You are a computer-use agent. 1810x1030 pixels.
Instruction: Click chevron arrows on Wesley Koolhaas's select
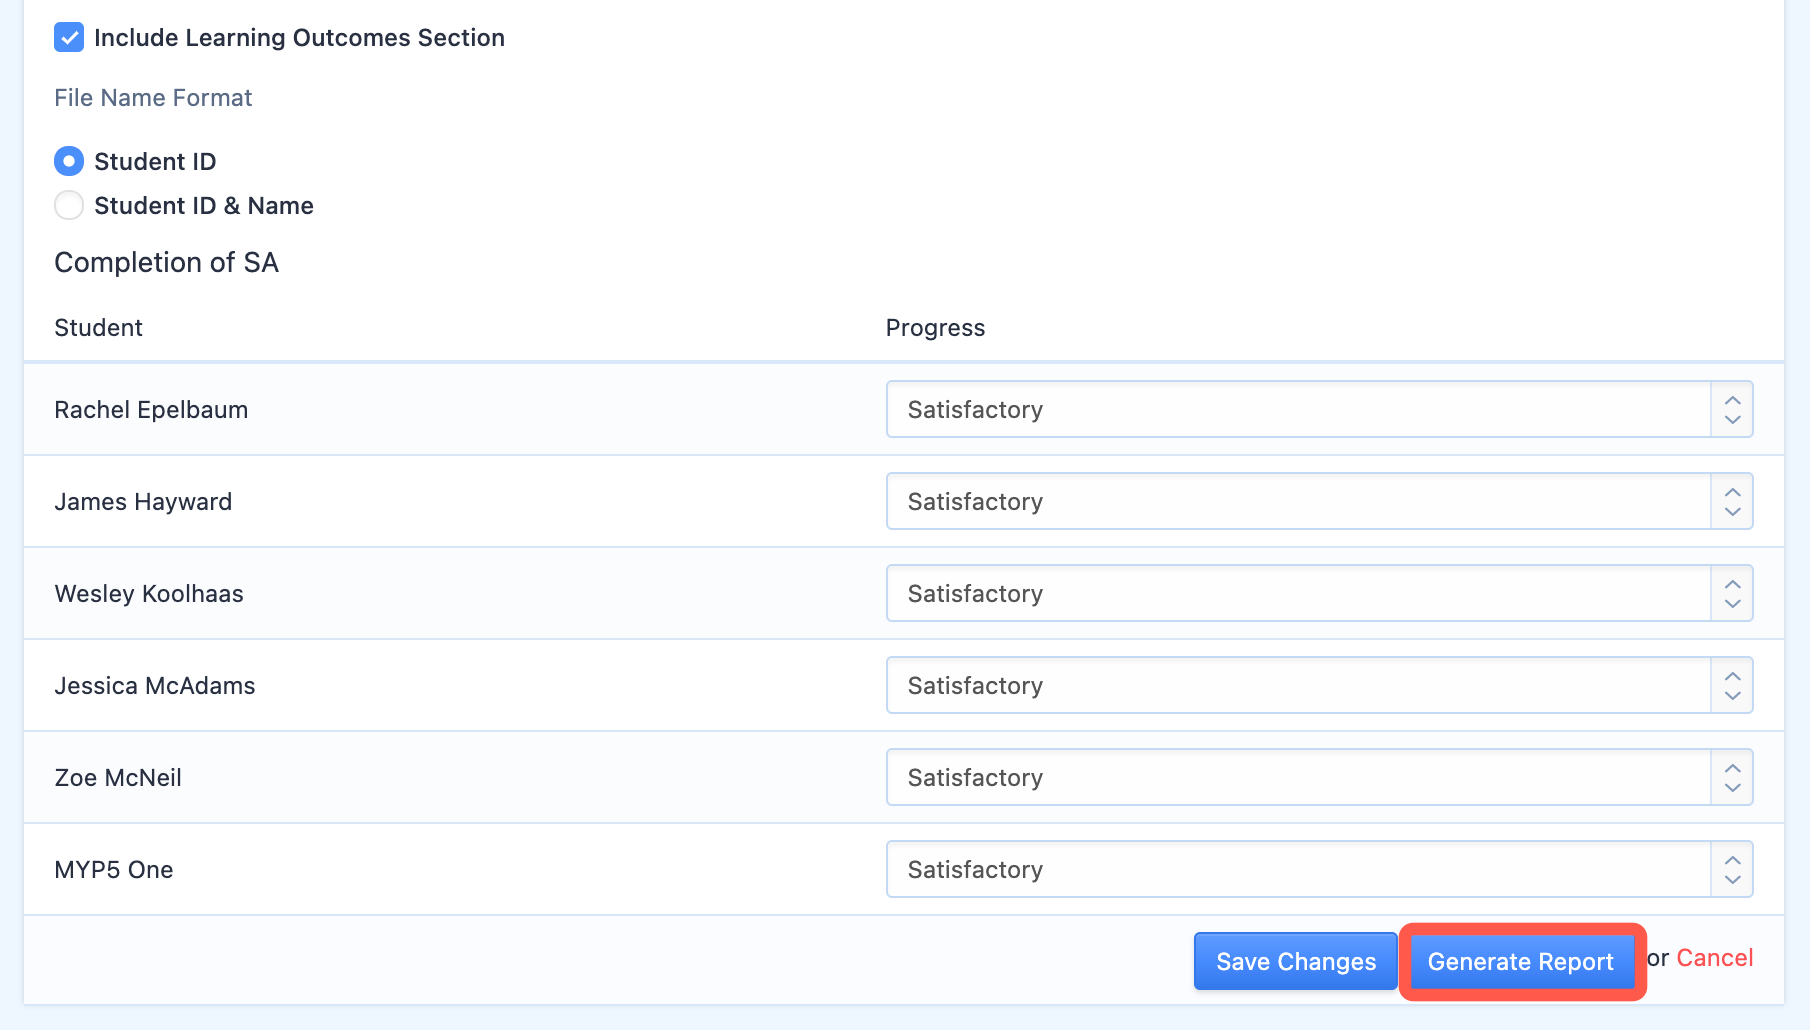[x=1732, y=593]
